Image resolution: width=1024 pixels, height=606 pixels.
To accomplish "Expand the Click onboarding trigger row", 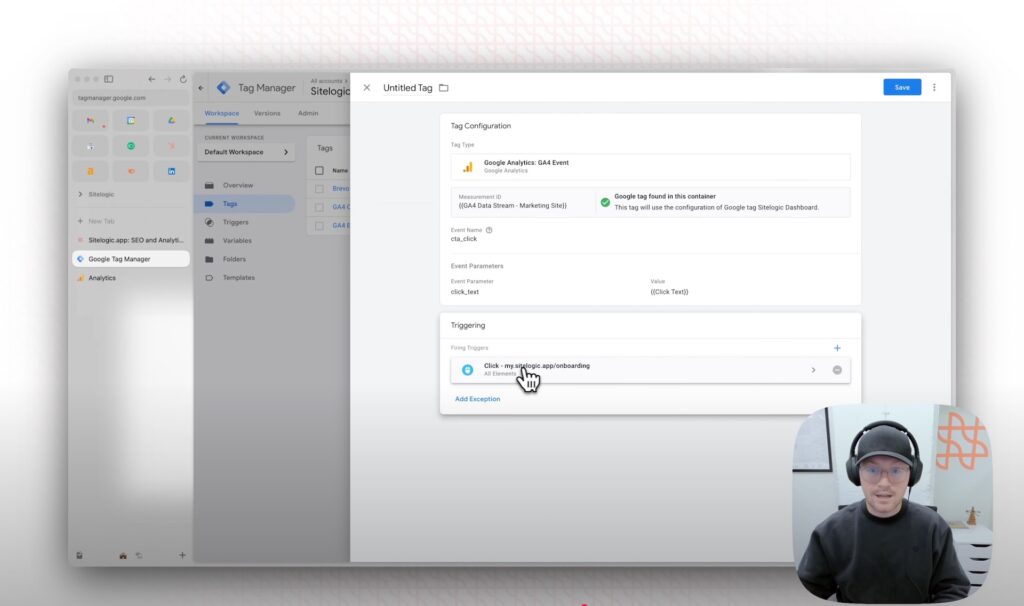I will click(x=813, y=369).
